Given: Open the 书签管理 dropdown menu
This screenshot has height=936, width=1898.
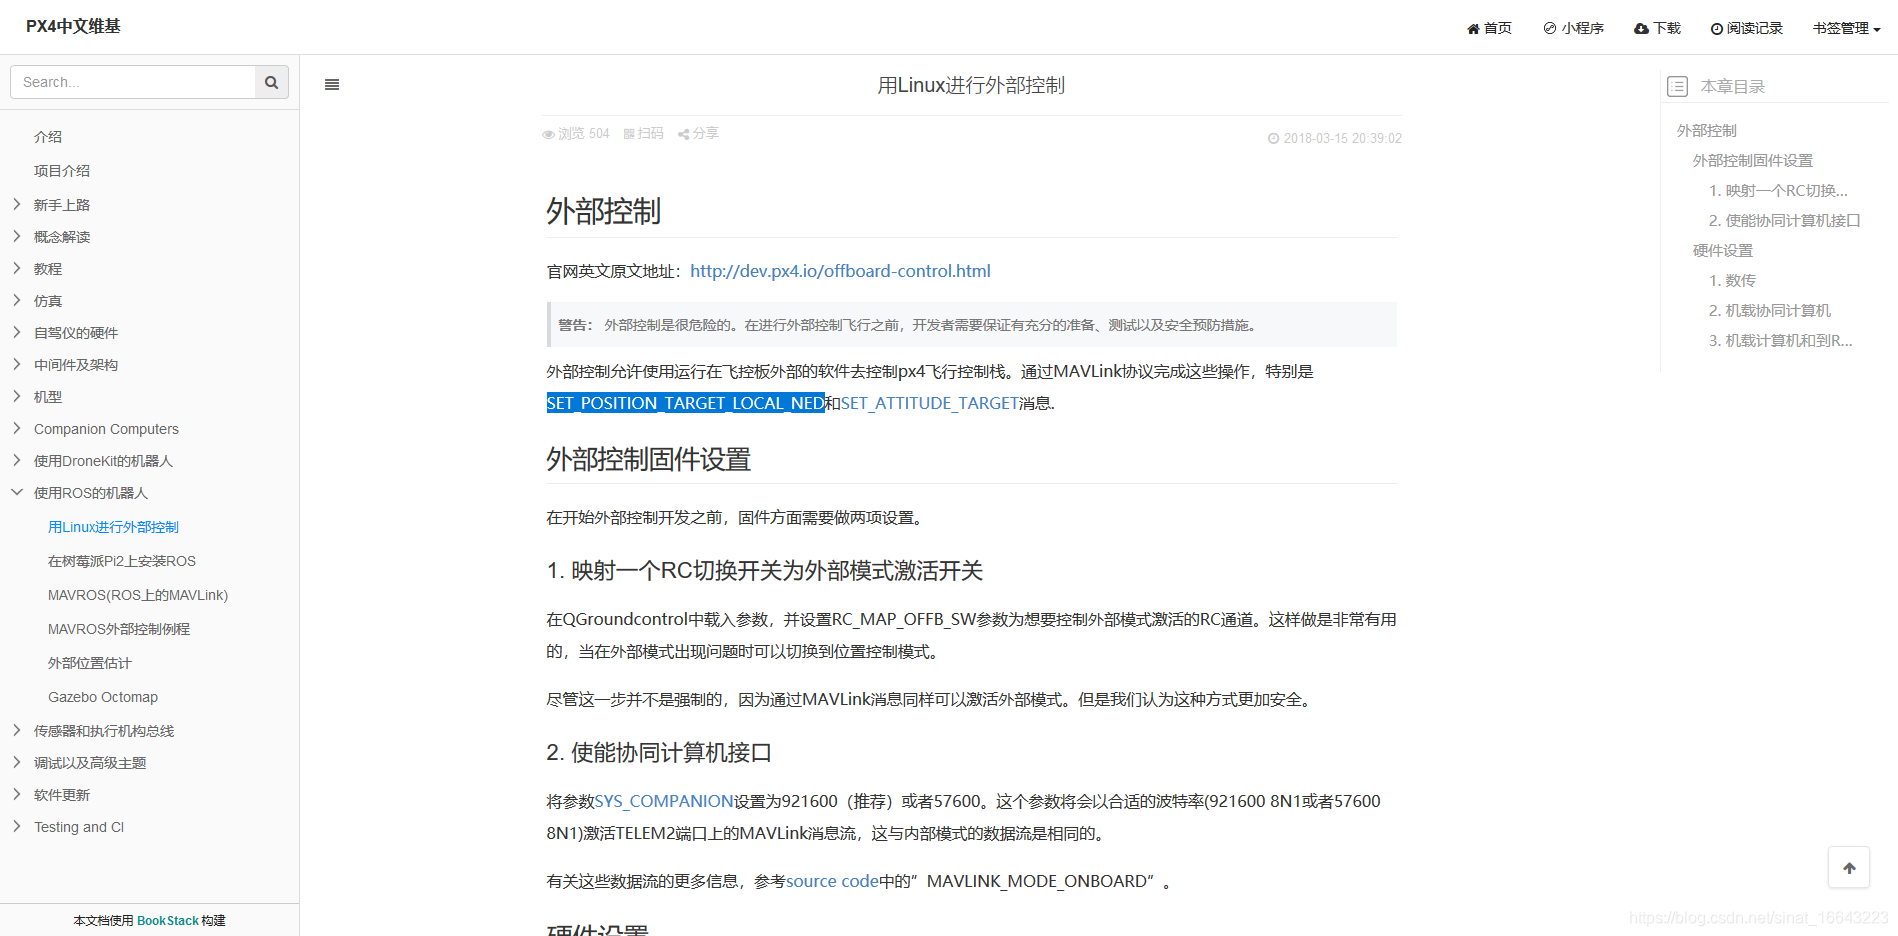Looking at the screenshot, I should pyautogui.click(x=1846, y=28).
